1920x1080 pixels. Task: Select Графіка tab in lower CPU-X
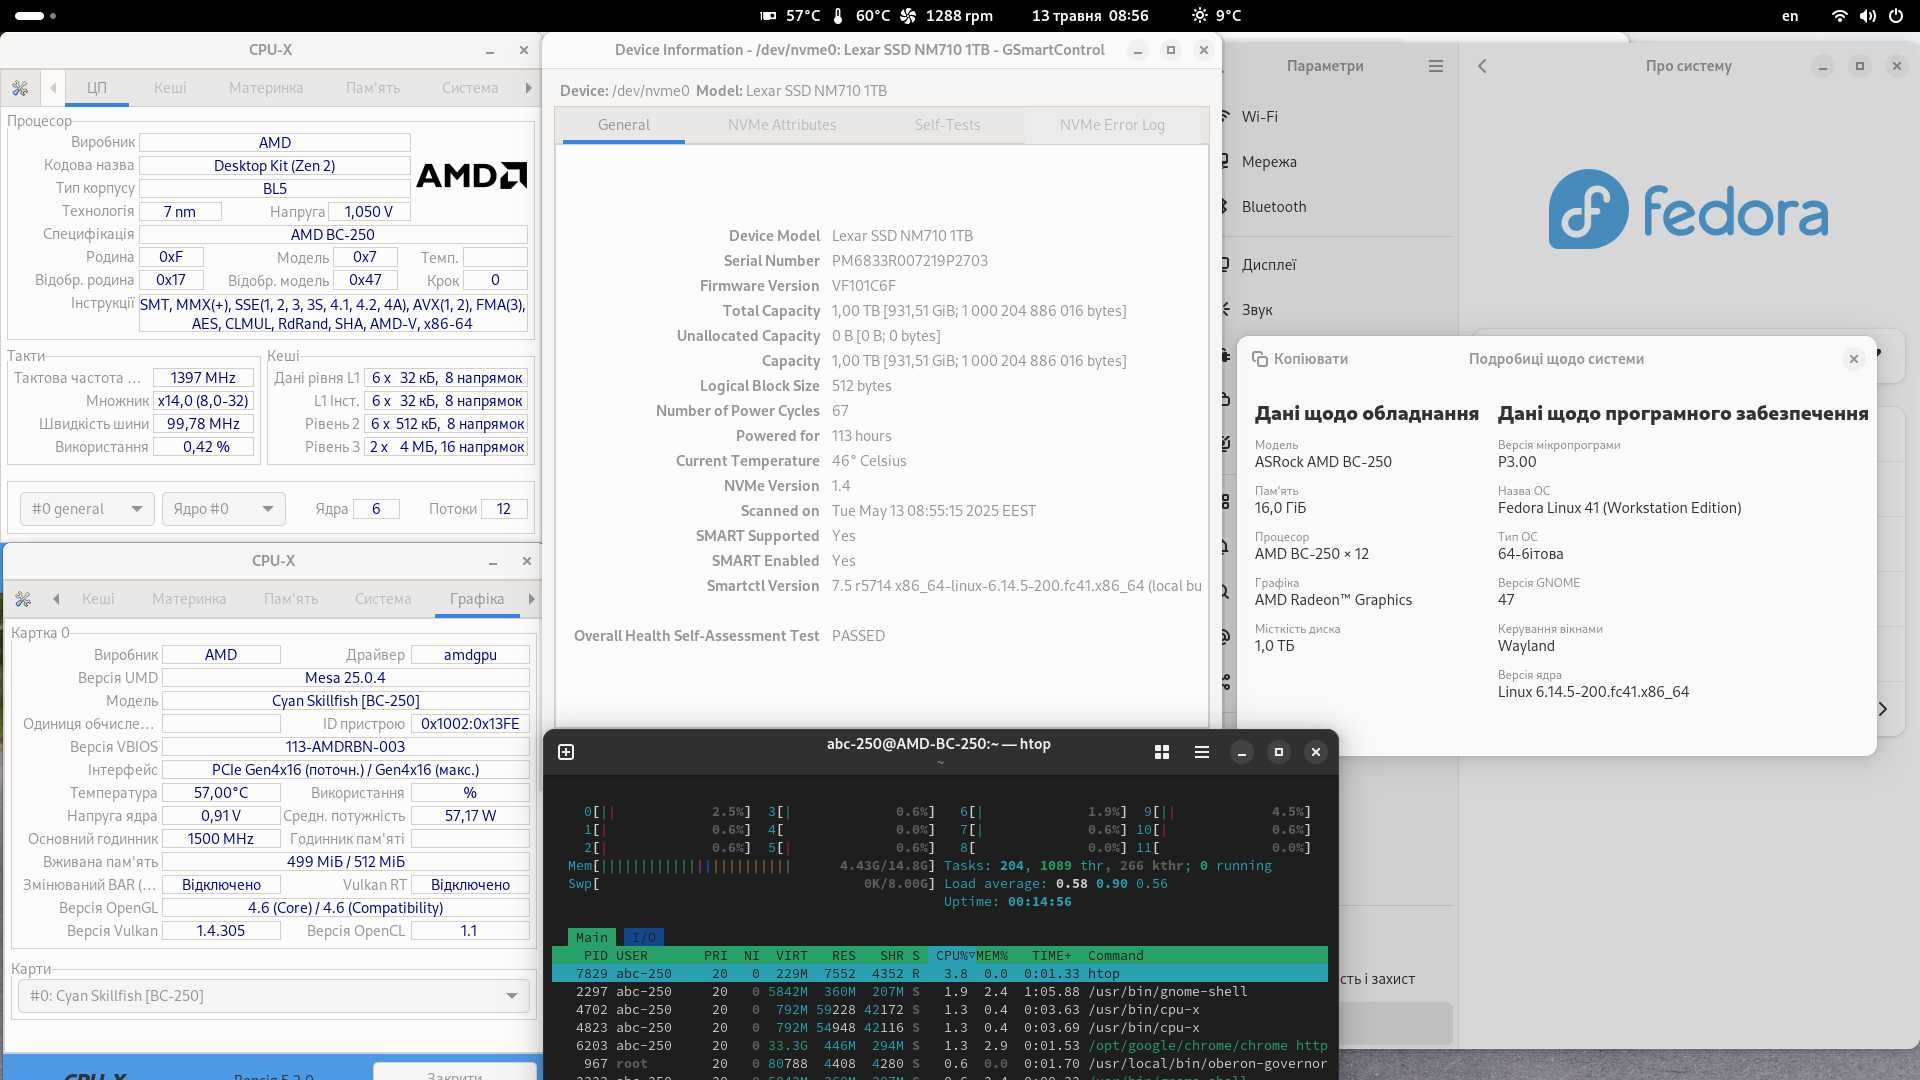(x=477, y=599)
